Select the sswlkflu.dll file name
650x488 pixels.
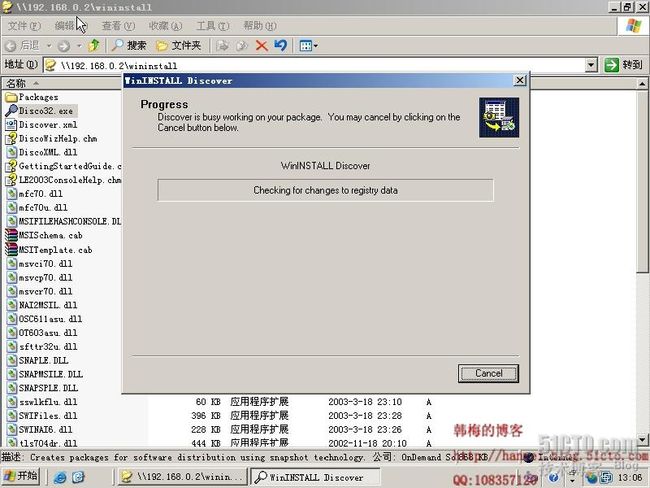48,402
